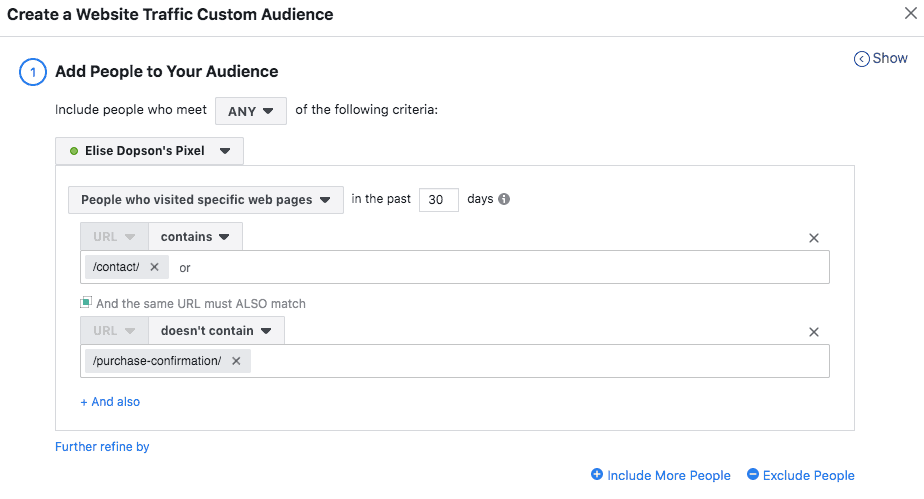Image resolution: width=924 pixels, height=499 pixels.
Task: Open 'People who visited specific web pages' dropdown
Action: pos(205,200)
